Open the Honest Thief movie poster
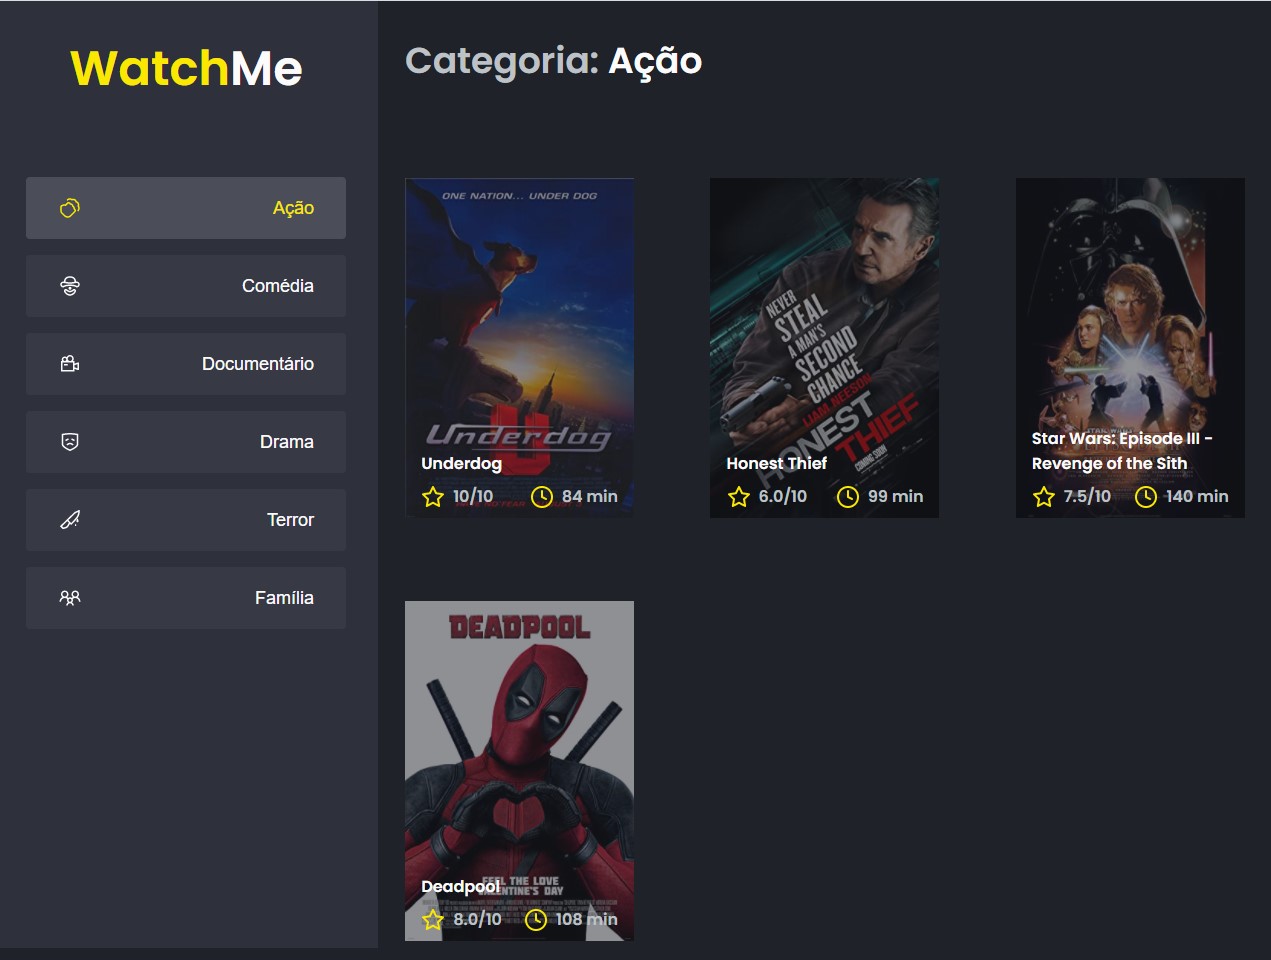Screen dimensions: 1271x960 pos(824,348)
